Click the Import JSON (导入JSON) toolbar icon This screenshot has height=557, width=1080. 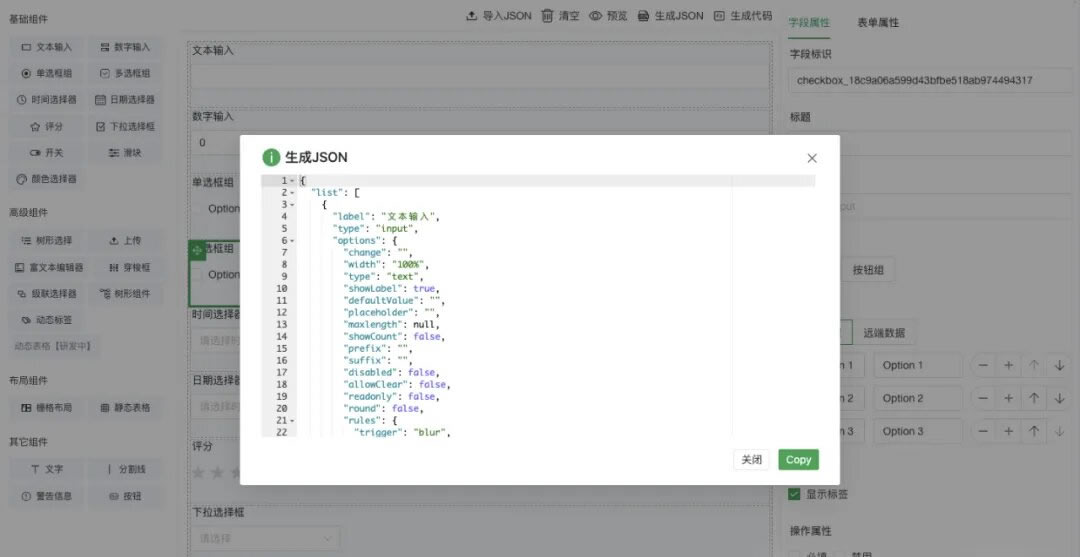[472, 16]
